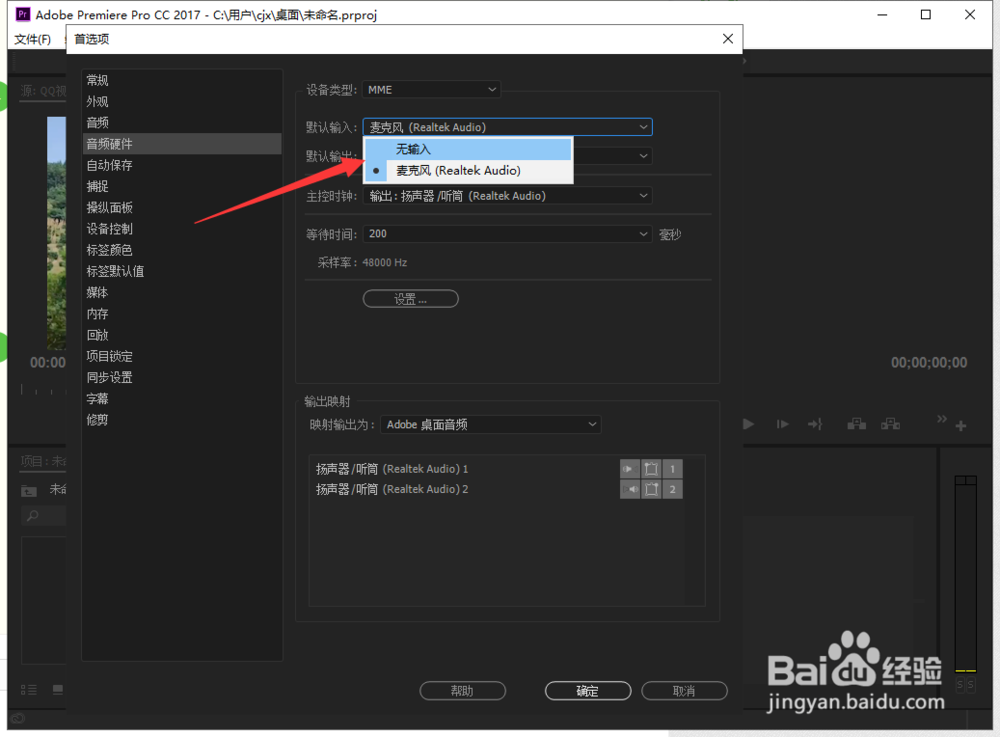Open the 设备类型 MME dropdown
Viewport: 1000px width, 737px height.
coord(431,90)
